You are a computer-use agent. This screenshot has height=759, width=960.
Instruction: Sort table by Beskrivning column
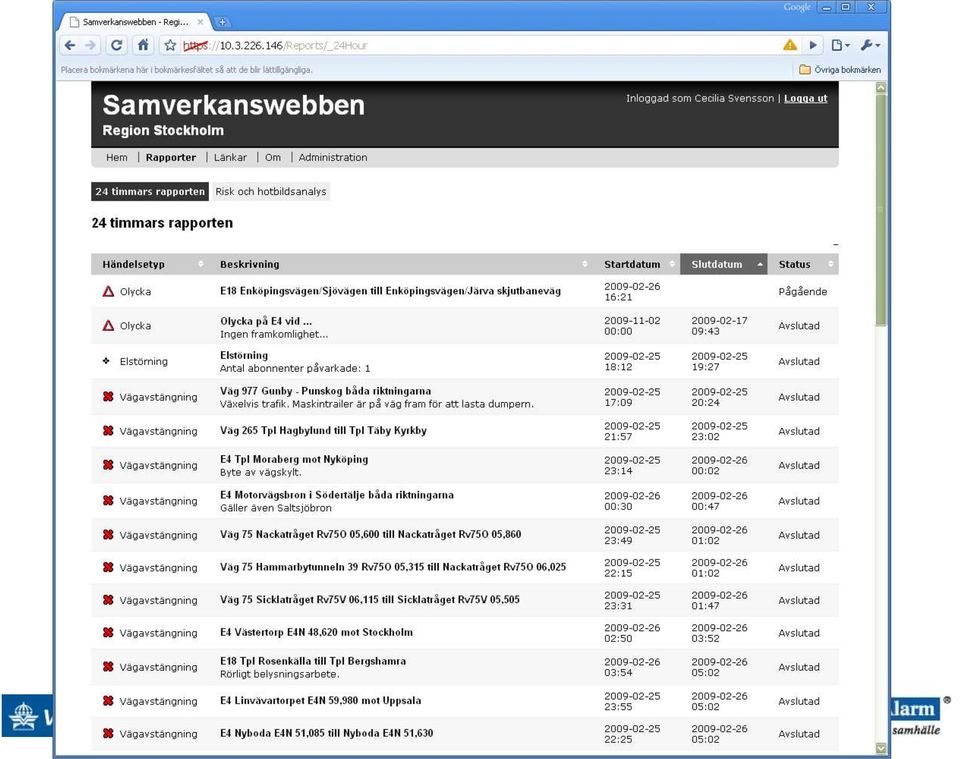tap(402, 264)
